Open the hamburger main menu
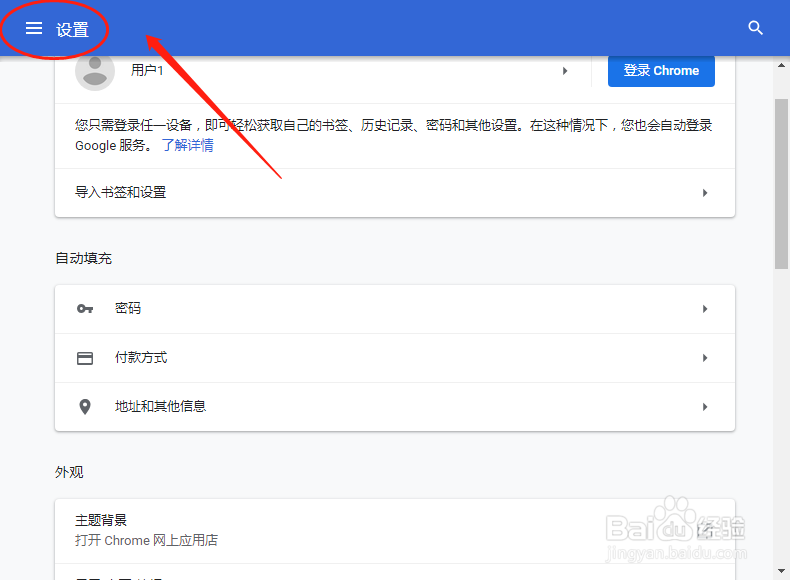Image resolution: width=790 pixels, height=580 pixels. (x=34, y=28)
